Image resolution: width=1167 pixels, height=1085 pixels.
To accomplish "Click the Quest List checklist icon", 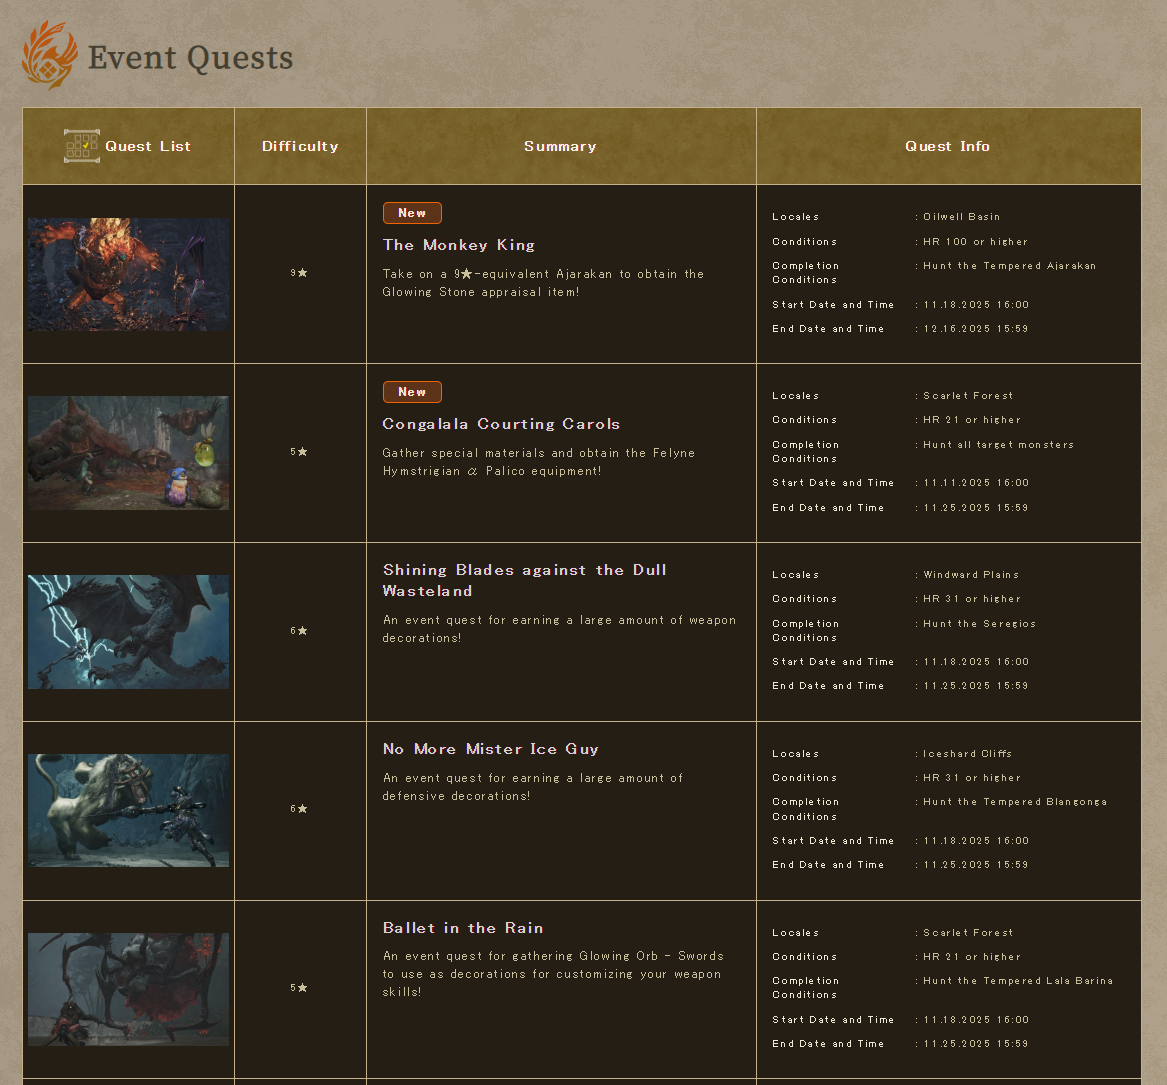I will (x=82, y=146).
